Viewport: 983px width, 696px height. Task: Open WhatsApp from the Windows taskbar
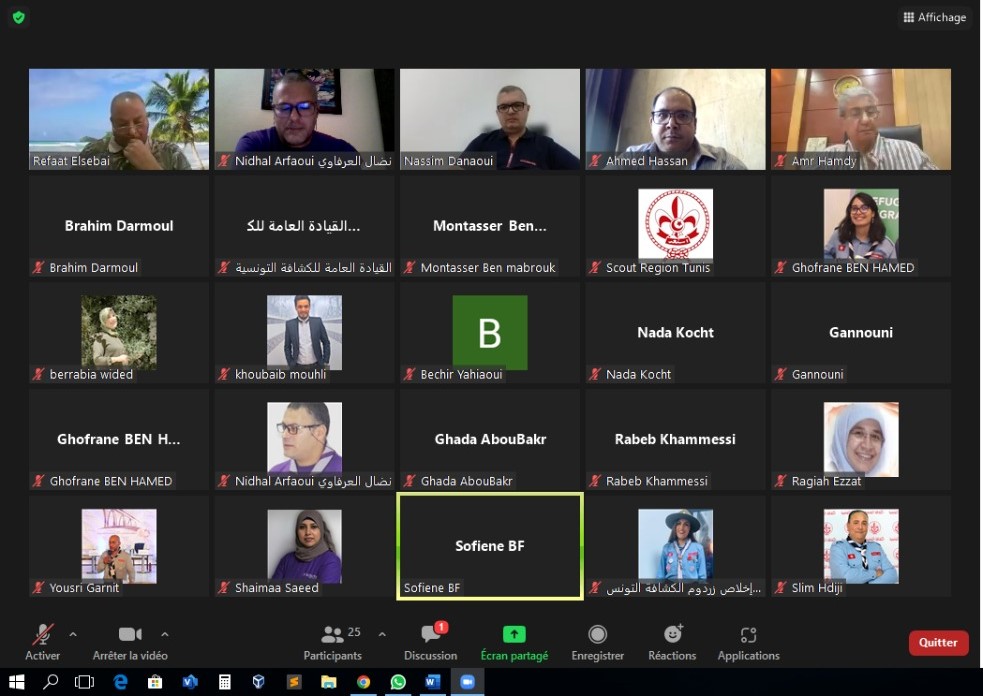click(398, 682)
